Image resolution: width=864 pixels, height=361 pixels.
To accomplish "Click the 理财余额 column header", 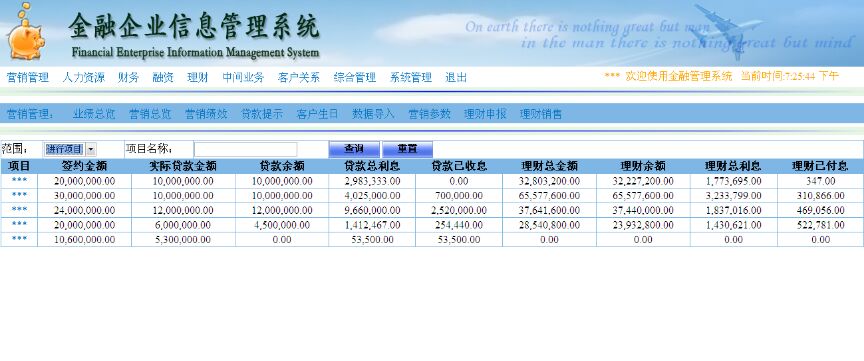I will [x=643, y=166].
